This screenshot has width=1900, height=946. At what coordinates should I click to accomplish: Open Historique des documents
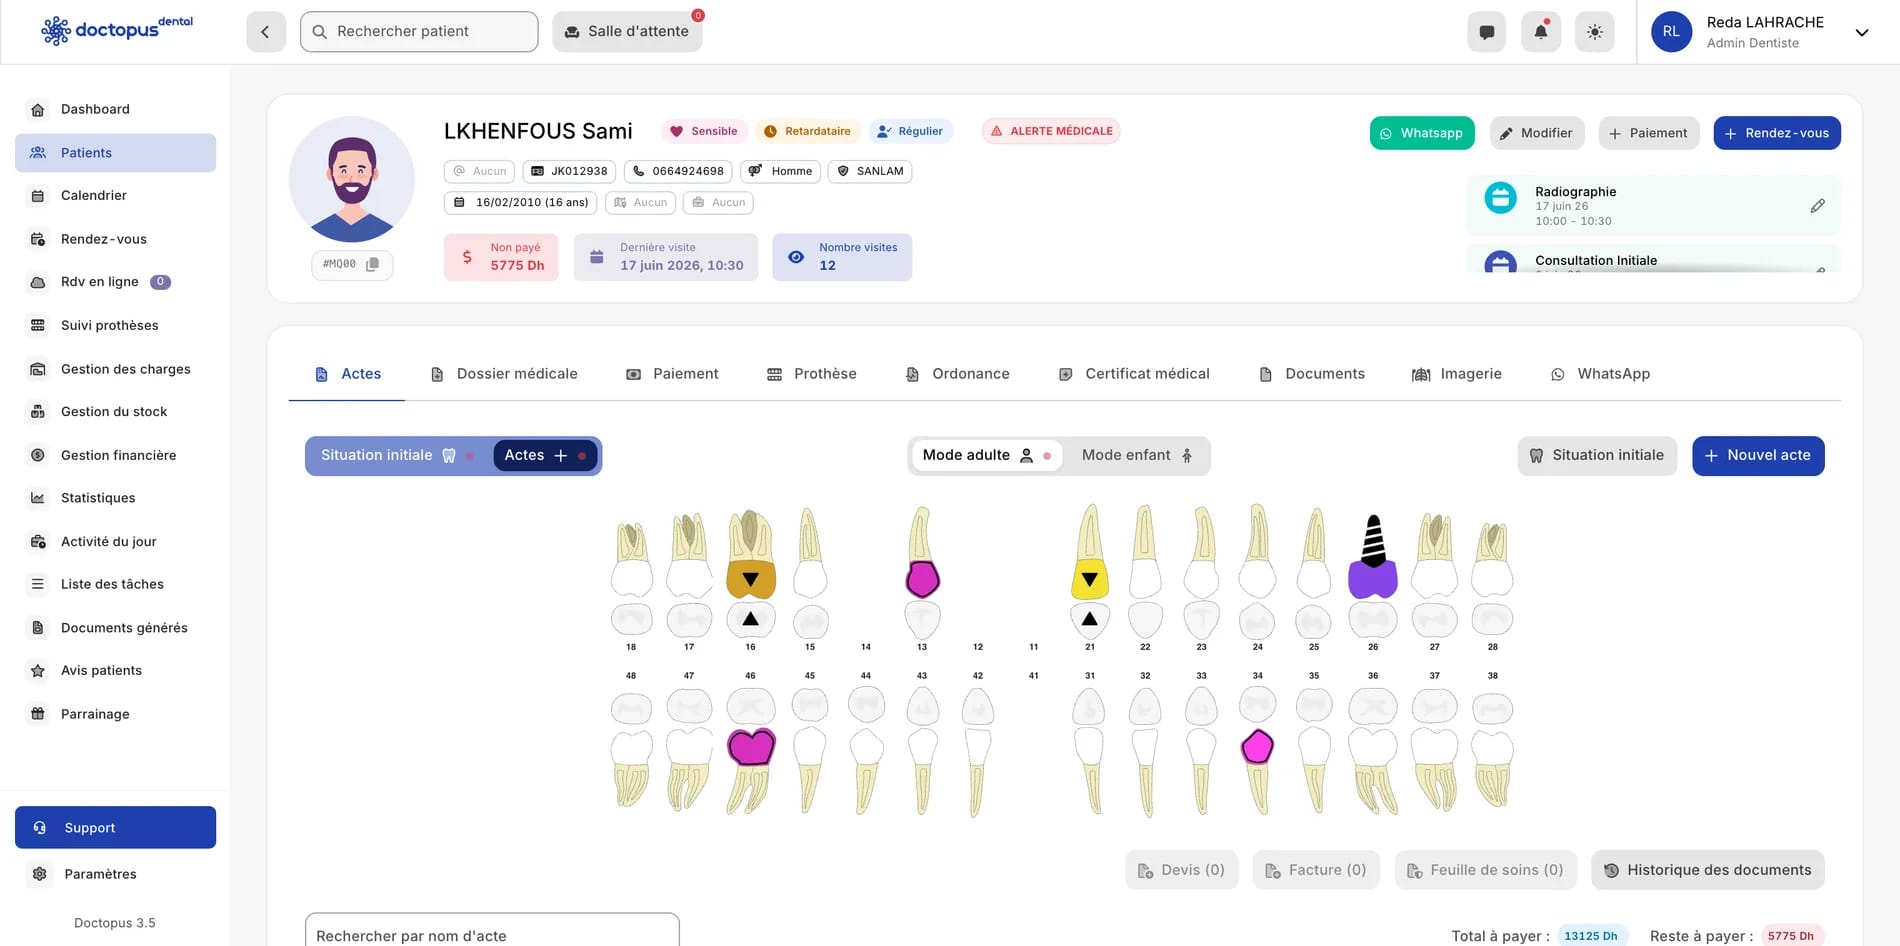click(1708, 870)
